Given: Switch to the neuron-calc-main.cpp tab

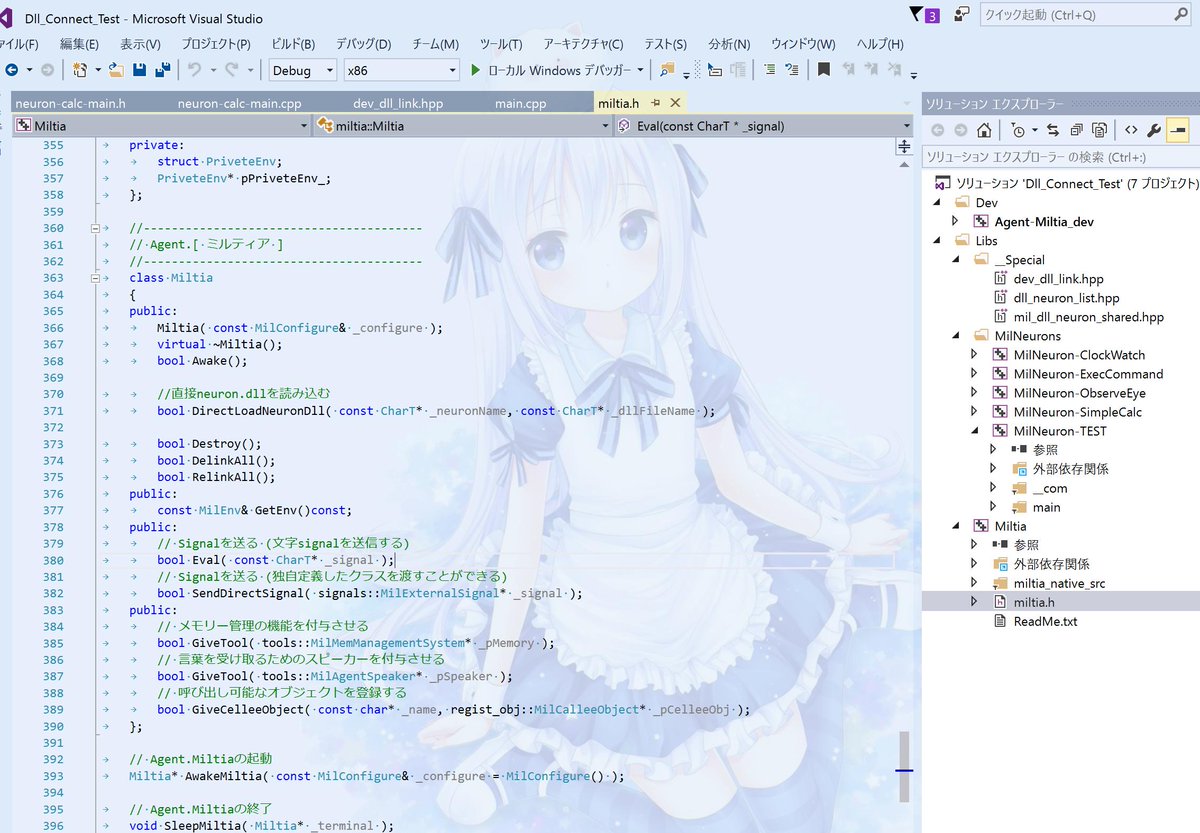Looking at the screenshot, I should coord(240,103).
